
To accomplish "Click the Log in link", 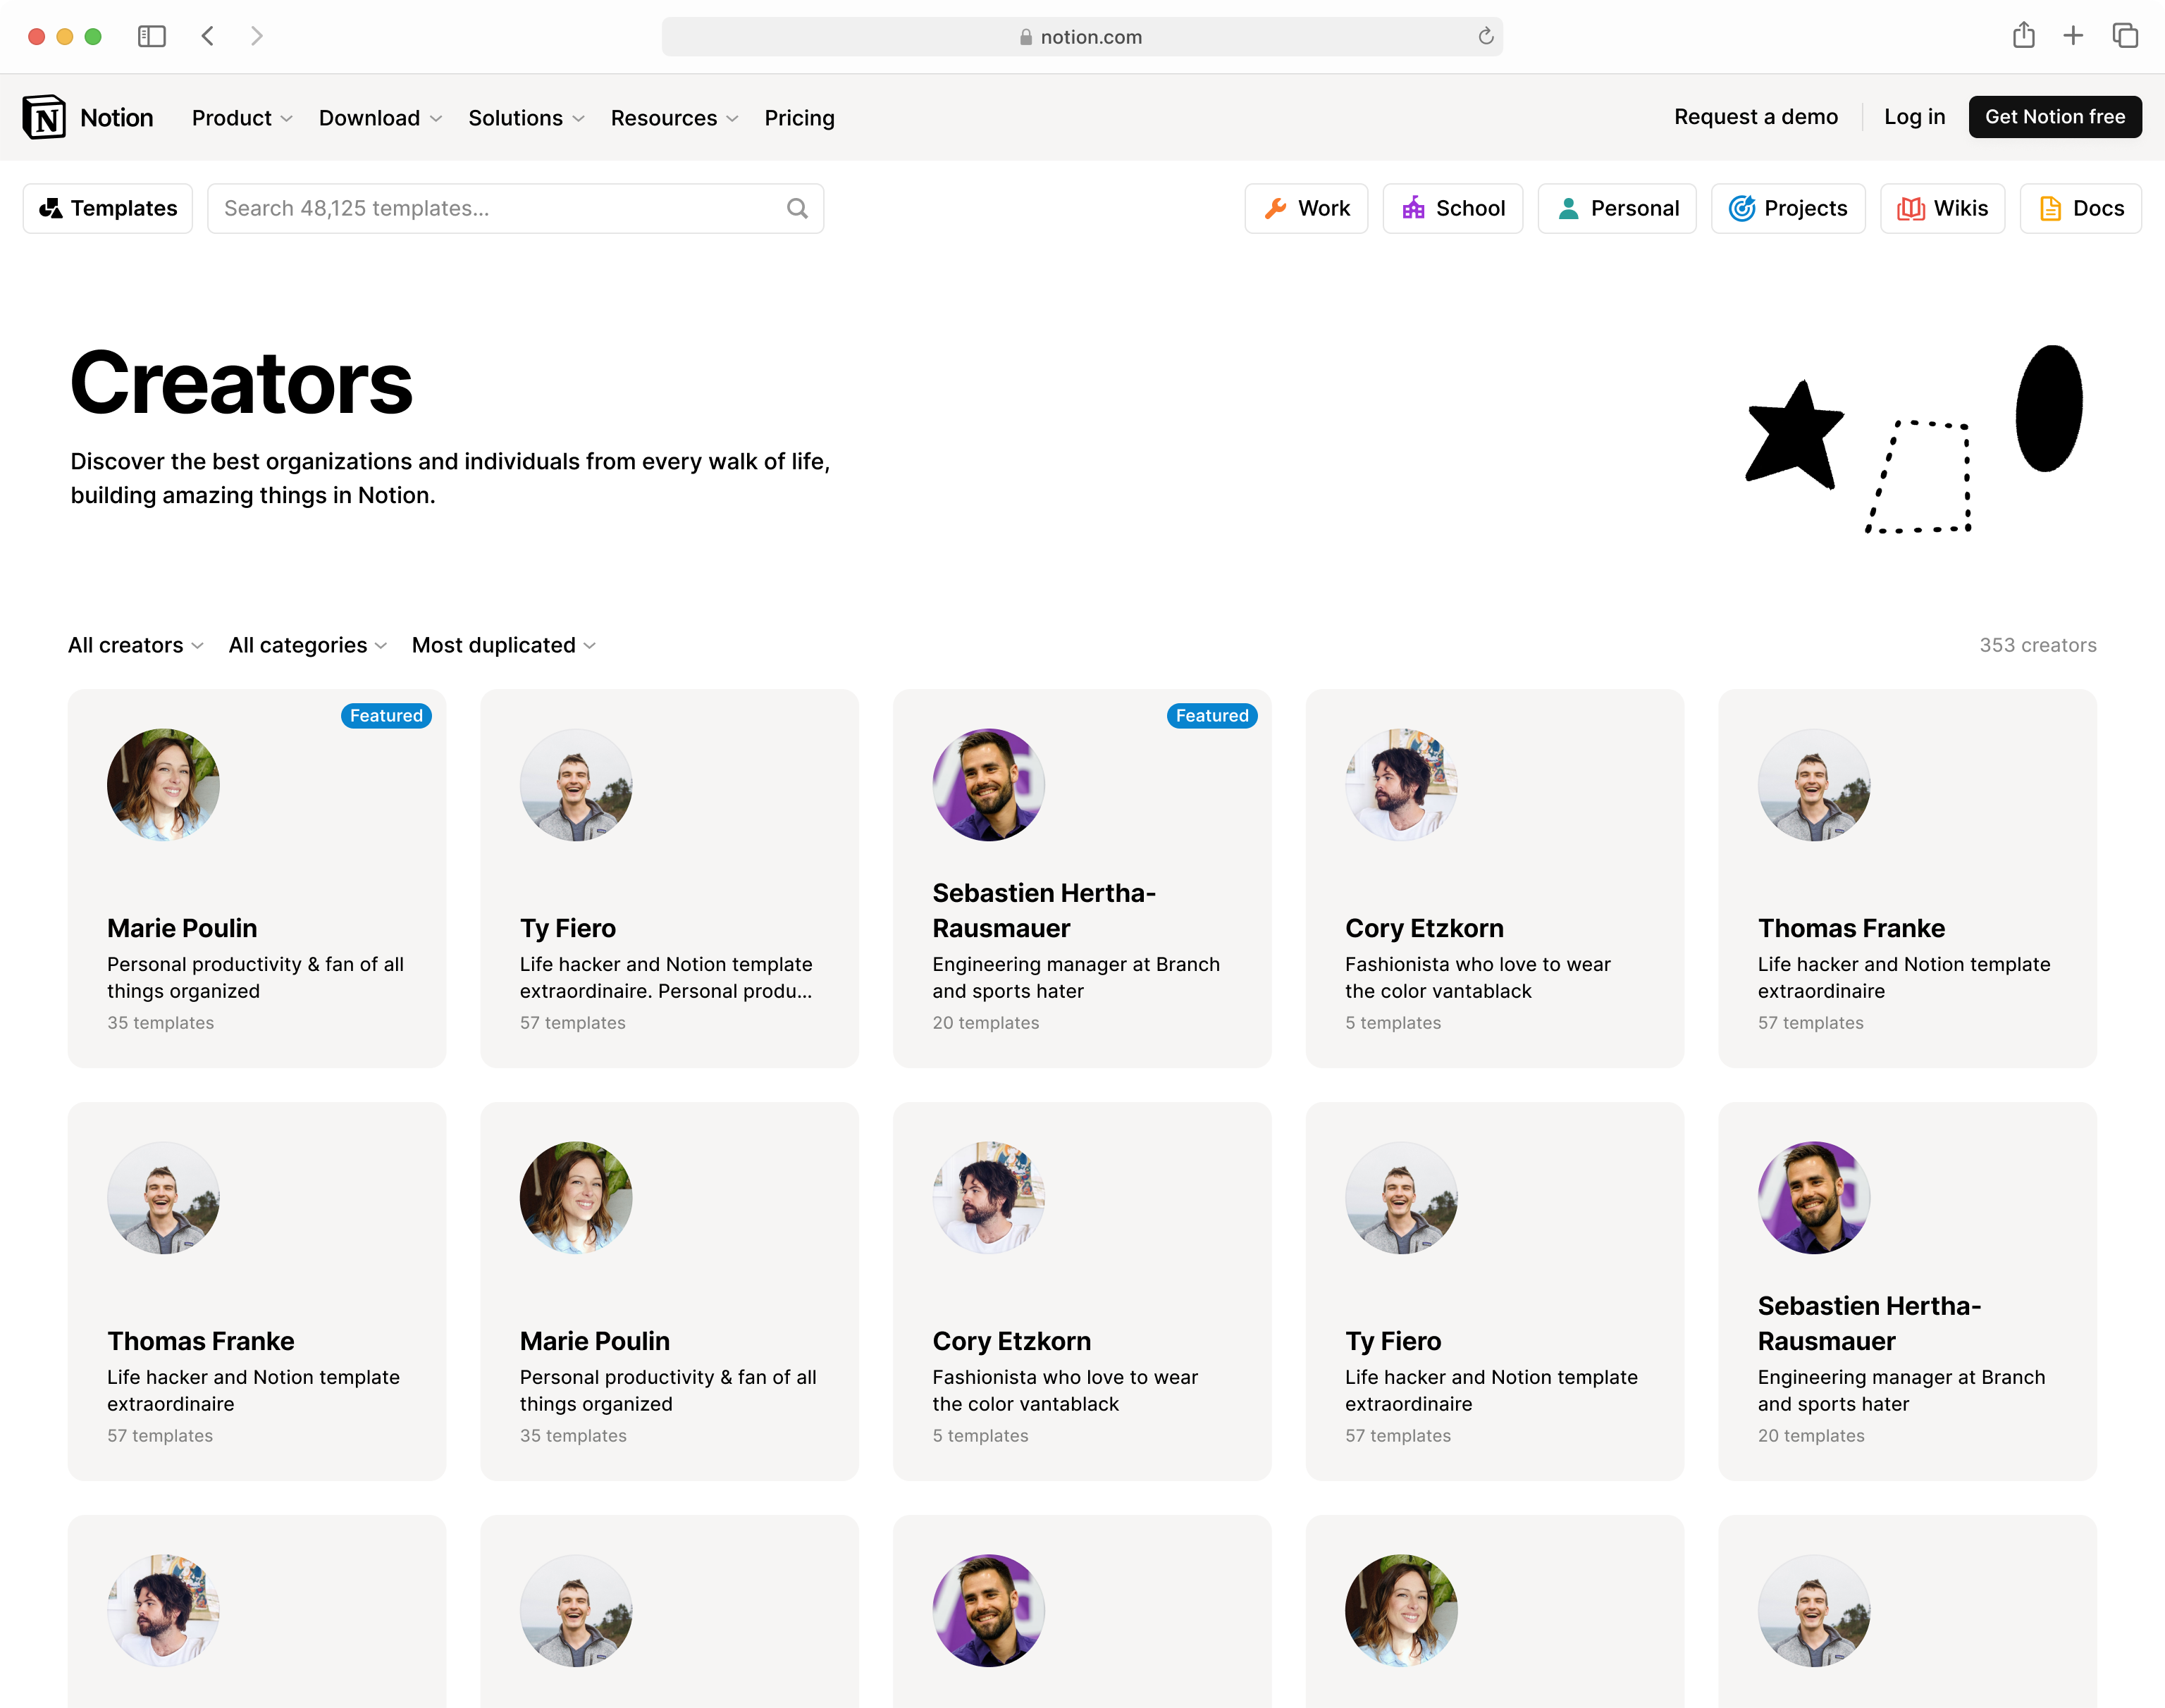I will (1914, 117).
